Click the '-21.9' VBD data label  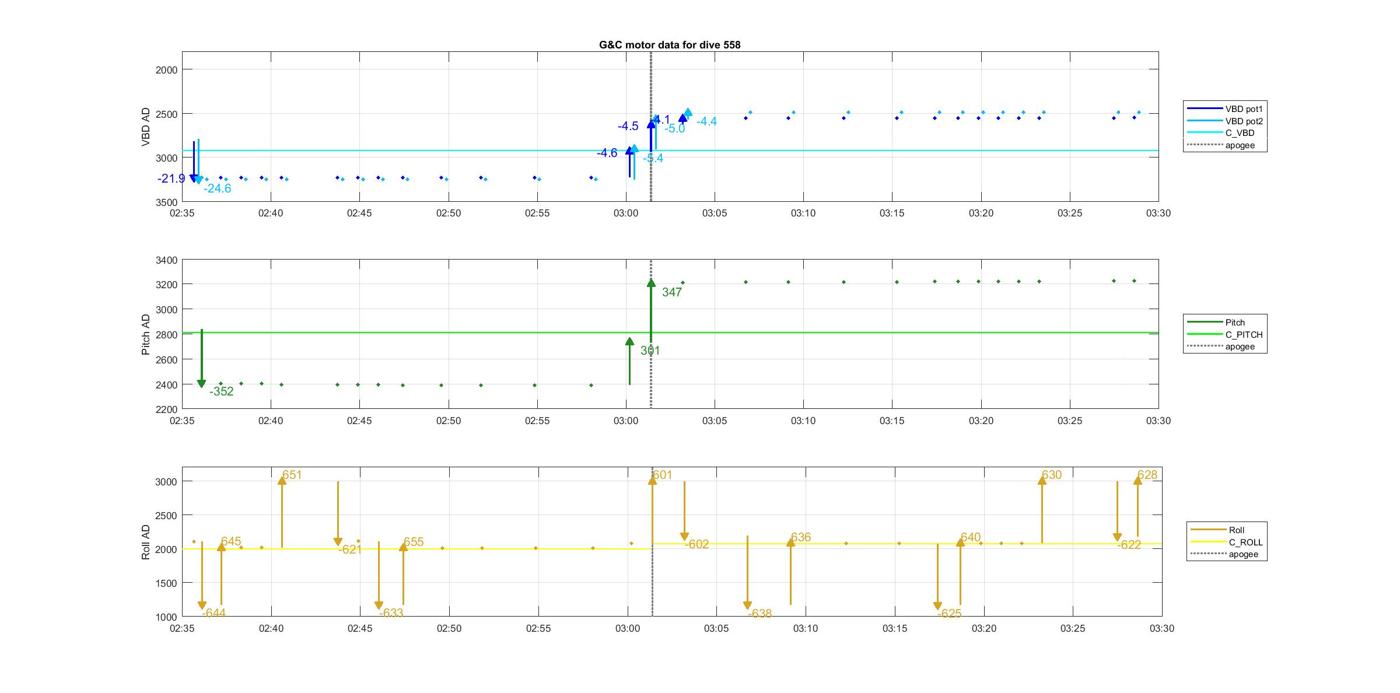(171, 179)
